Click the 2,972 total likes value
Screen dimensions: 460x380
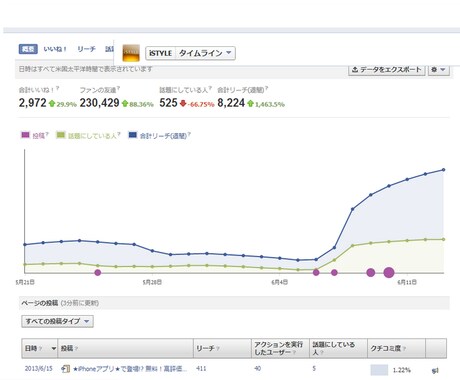pyautogui.click(x=33, y=103)
